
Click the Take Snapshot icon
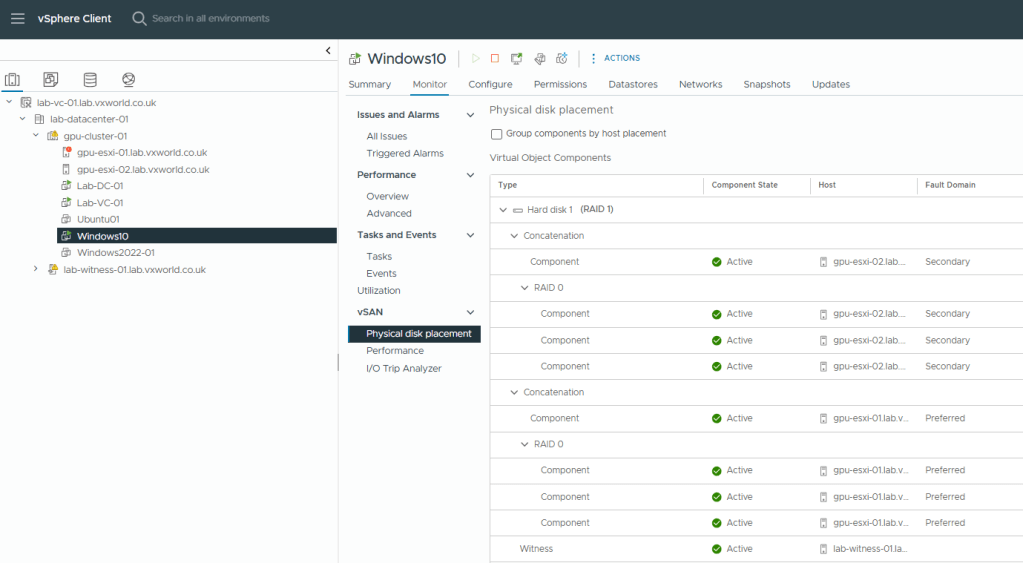click(x=562, y=59)
